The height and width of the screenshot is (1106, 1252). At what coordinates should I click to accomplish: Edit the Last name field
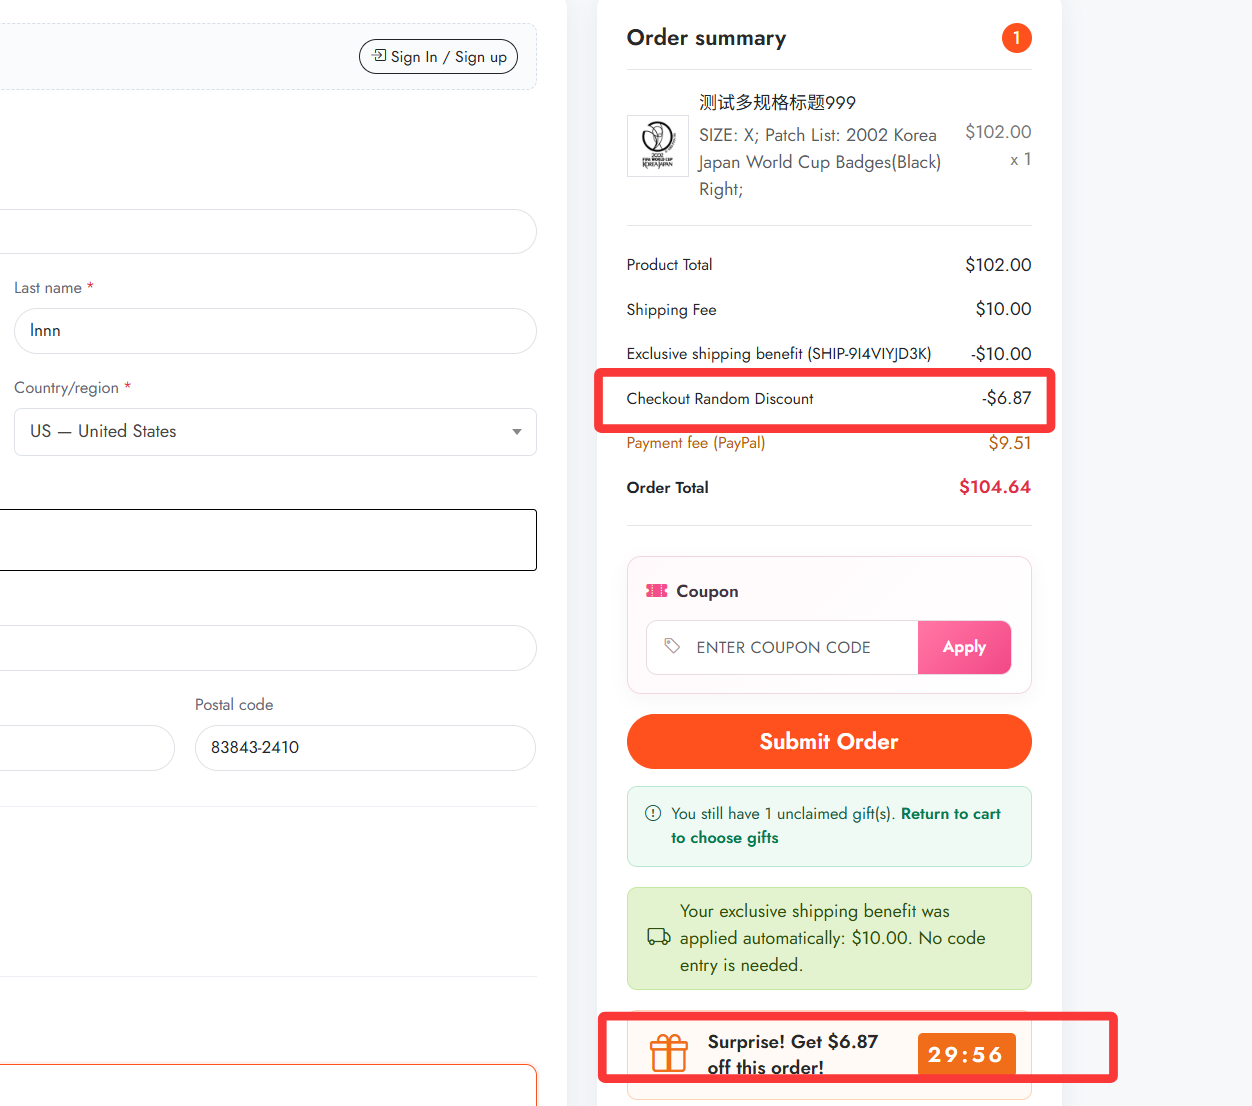275,331
